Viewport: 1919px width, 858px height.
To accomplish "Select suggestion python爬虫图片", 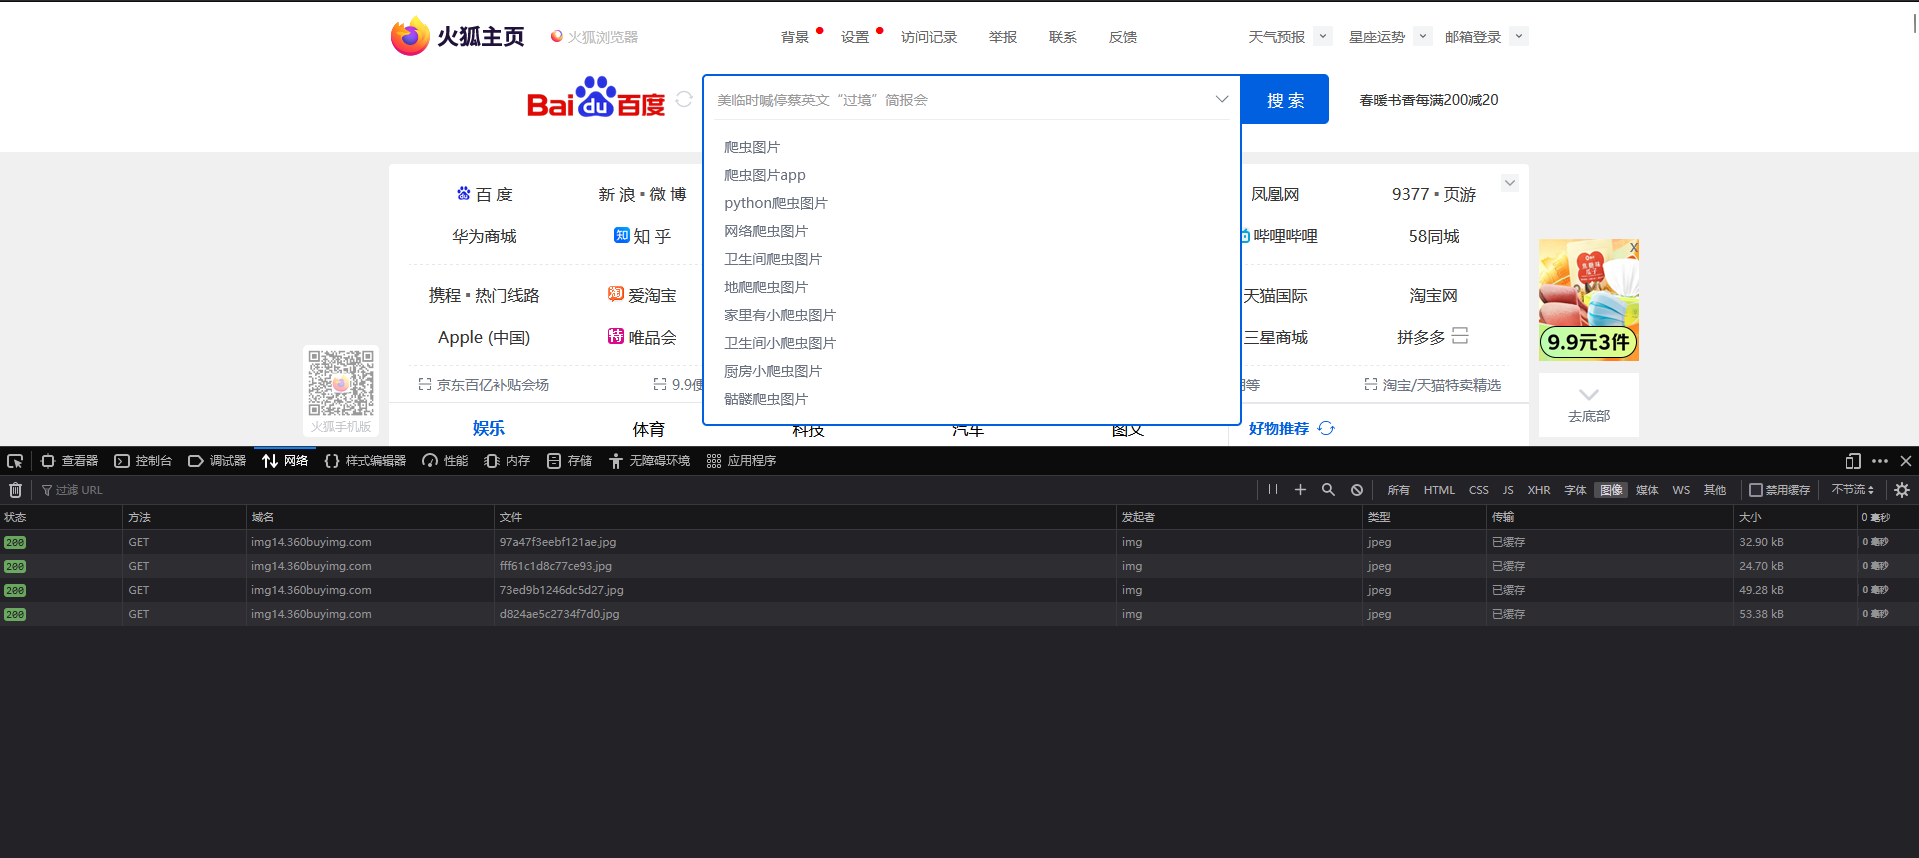I will pos(776,203).
